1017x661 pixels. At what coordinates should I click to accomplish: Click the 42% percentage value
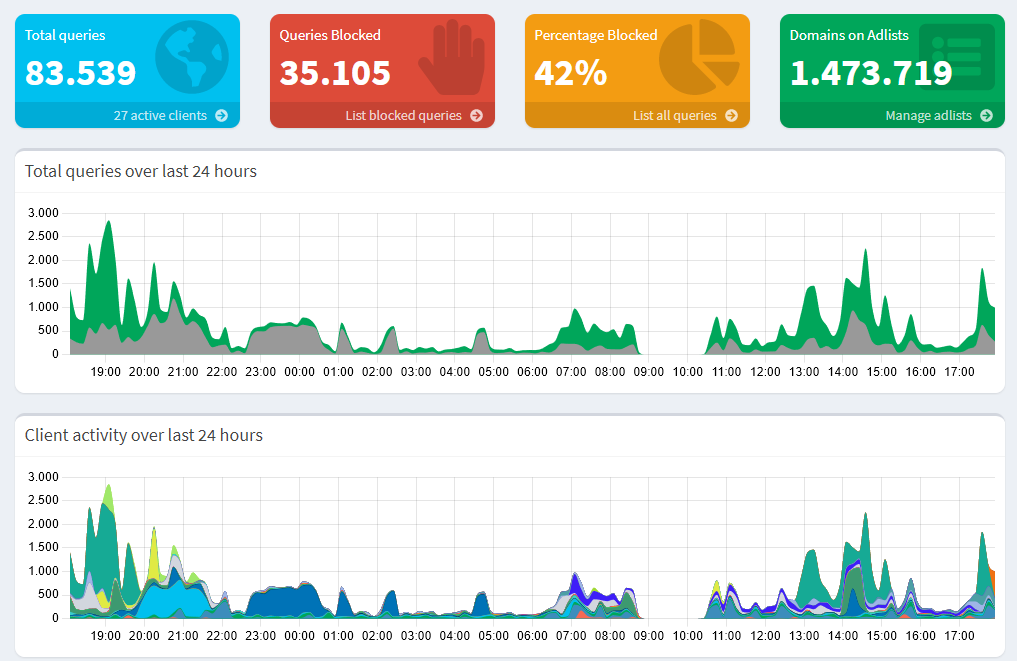571,73
